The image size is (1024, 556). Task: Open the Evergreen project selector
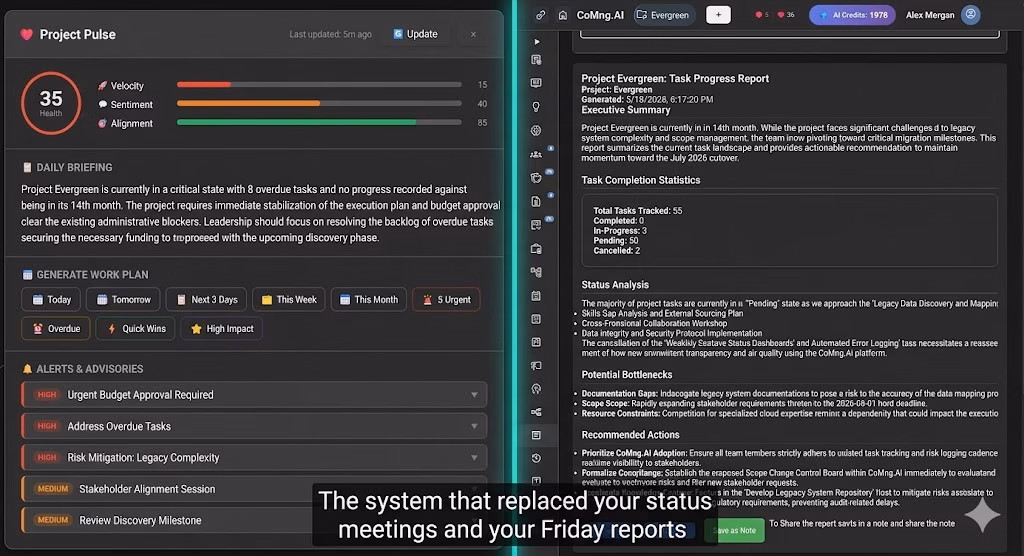pyautogui.click(x=663, y=14)
